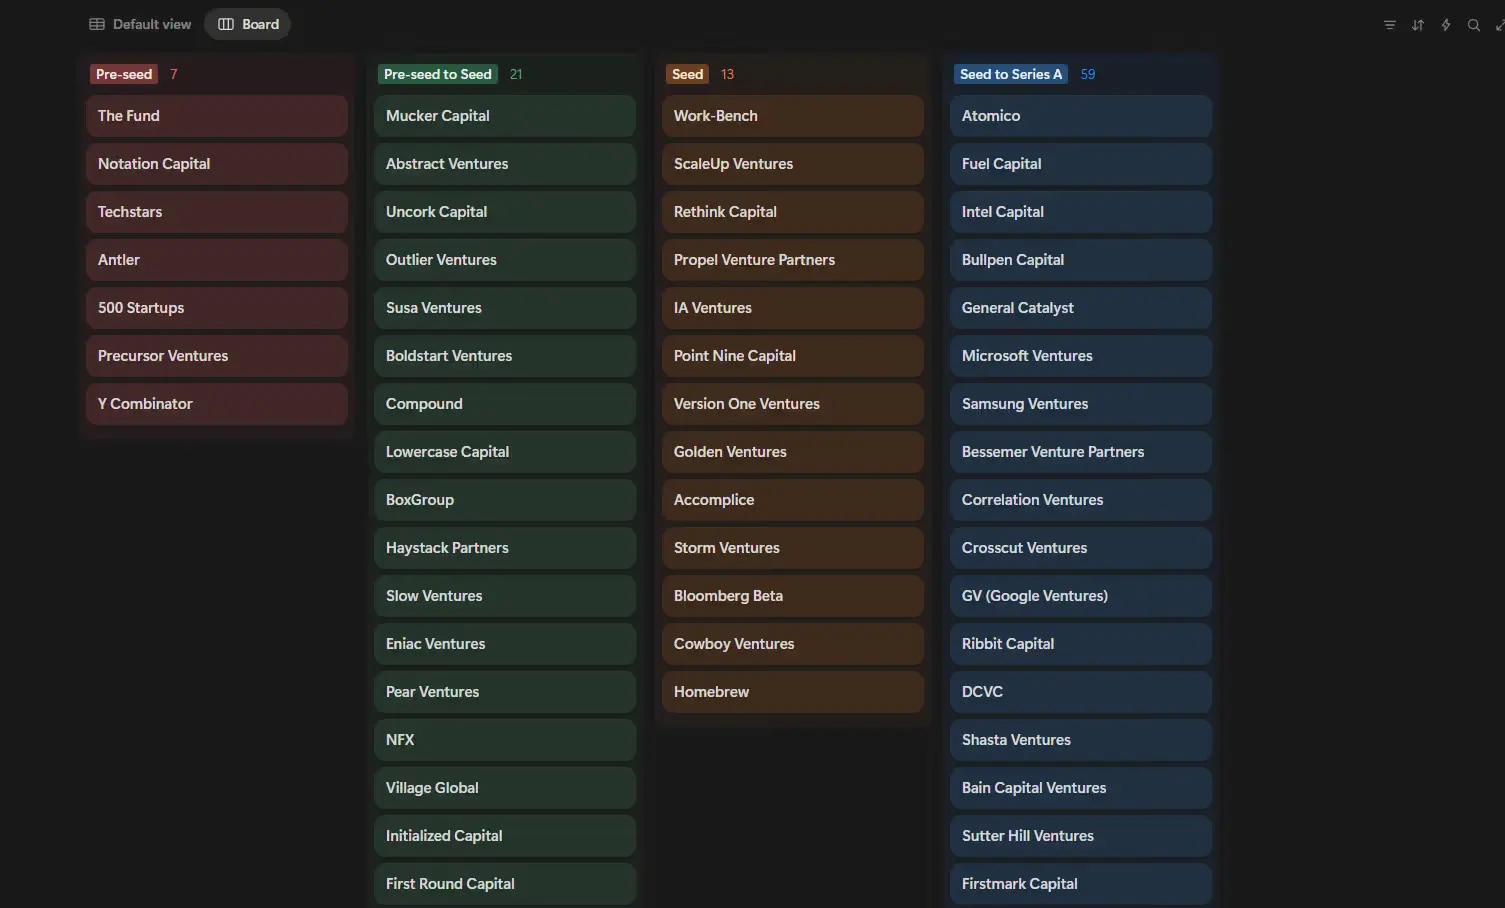Click the sort arrows icon
The height and width of the screenshot is (908, 1505).
(1417, 24)
